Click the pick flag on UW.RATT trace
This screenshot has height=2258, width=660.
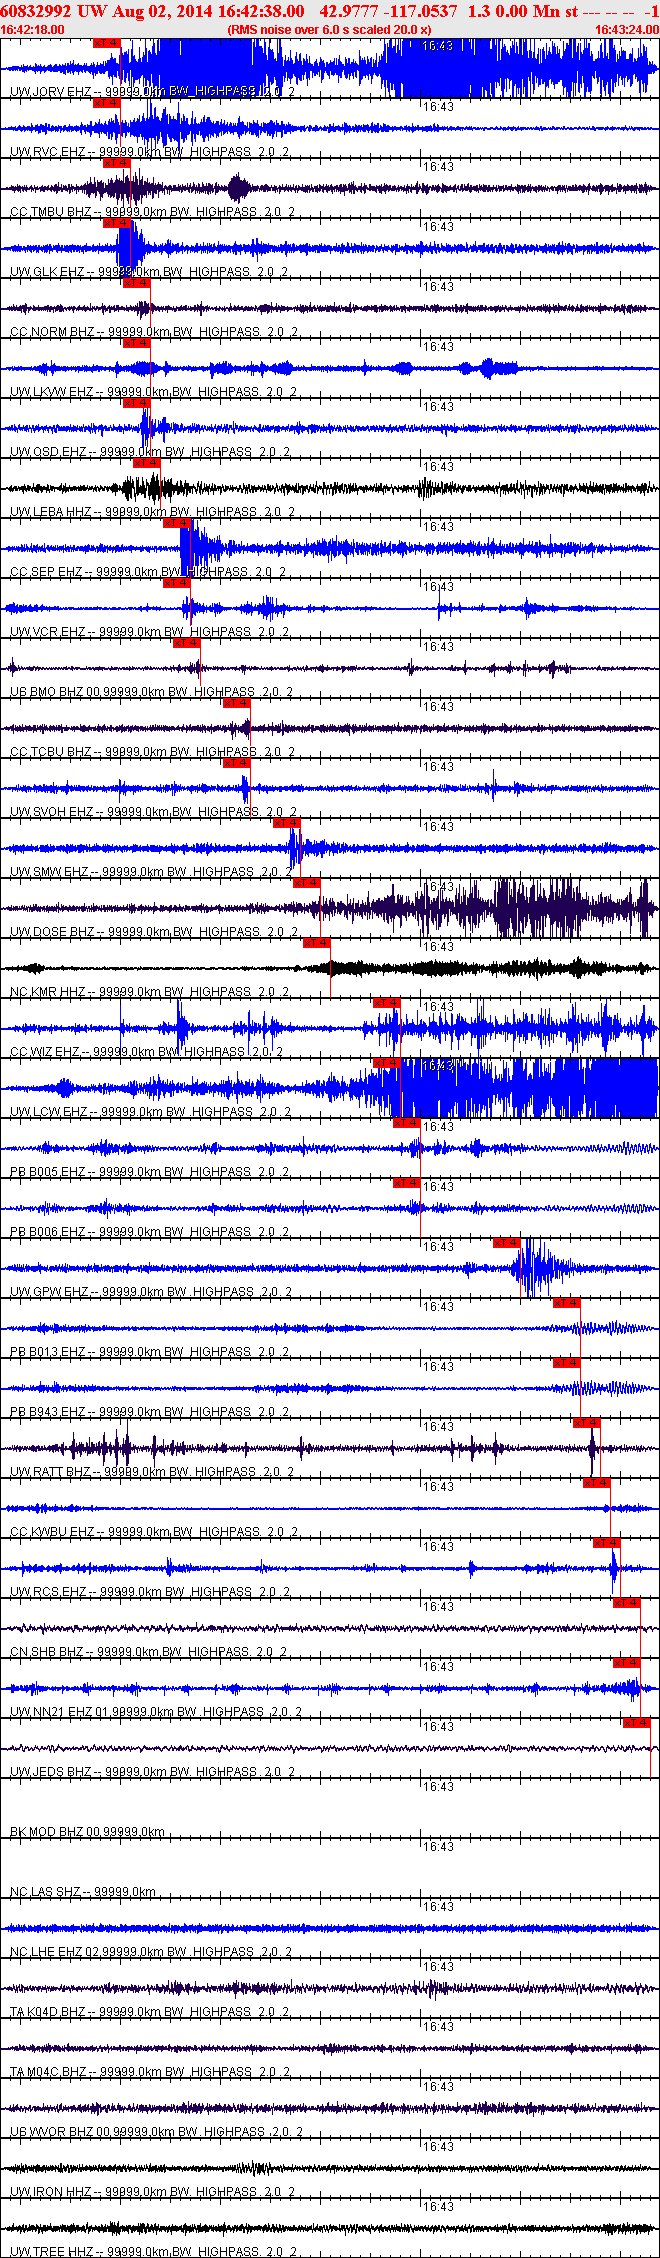[586, 1423]
